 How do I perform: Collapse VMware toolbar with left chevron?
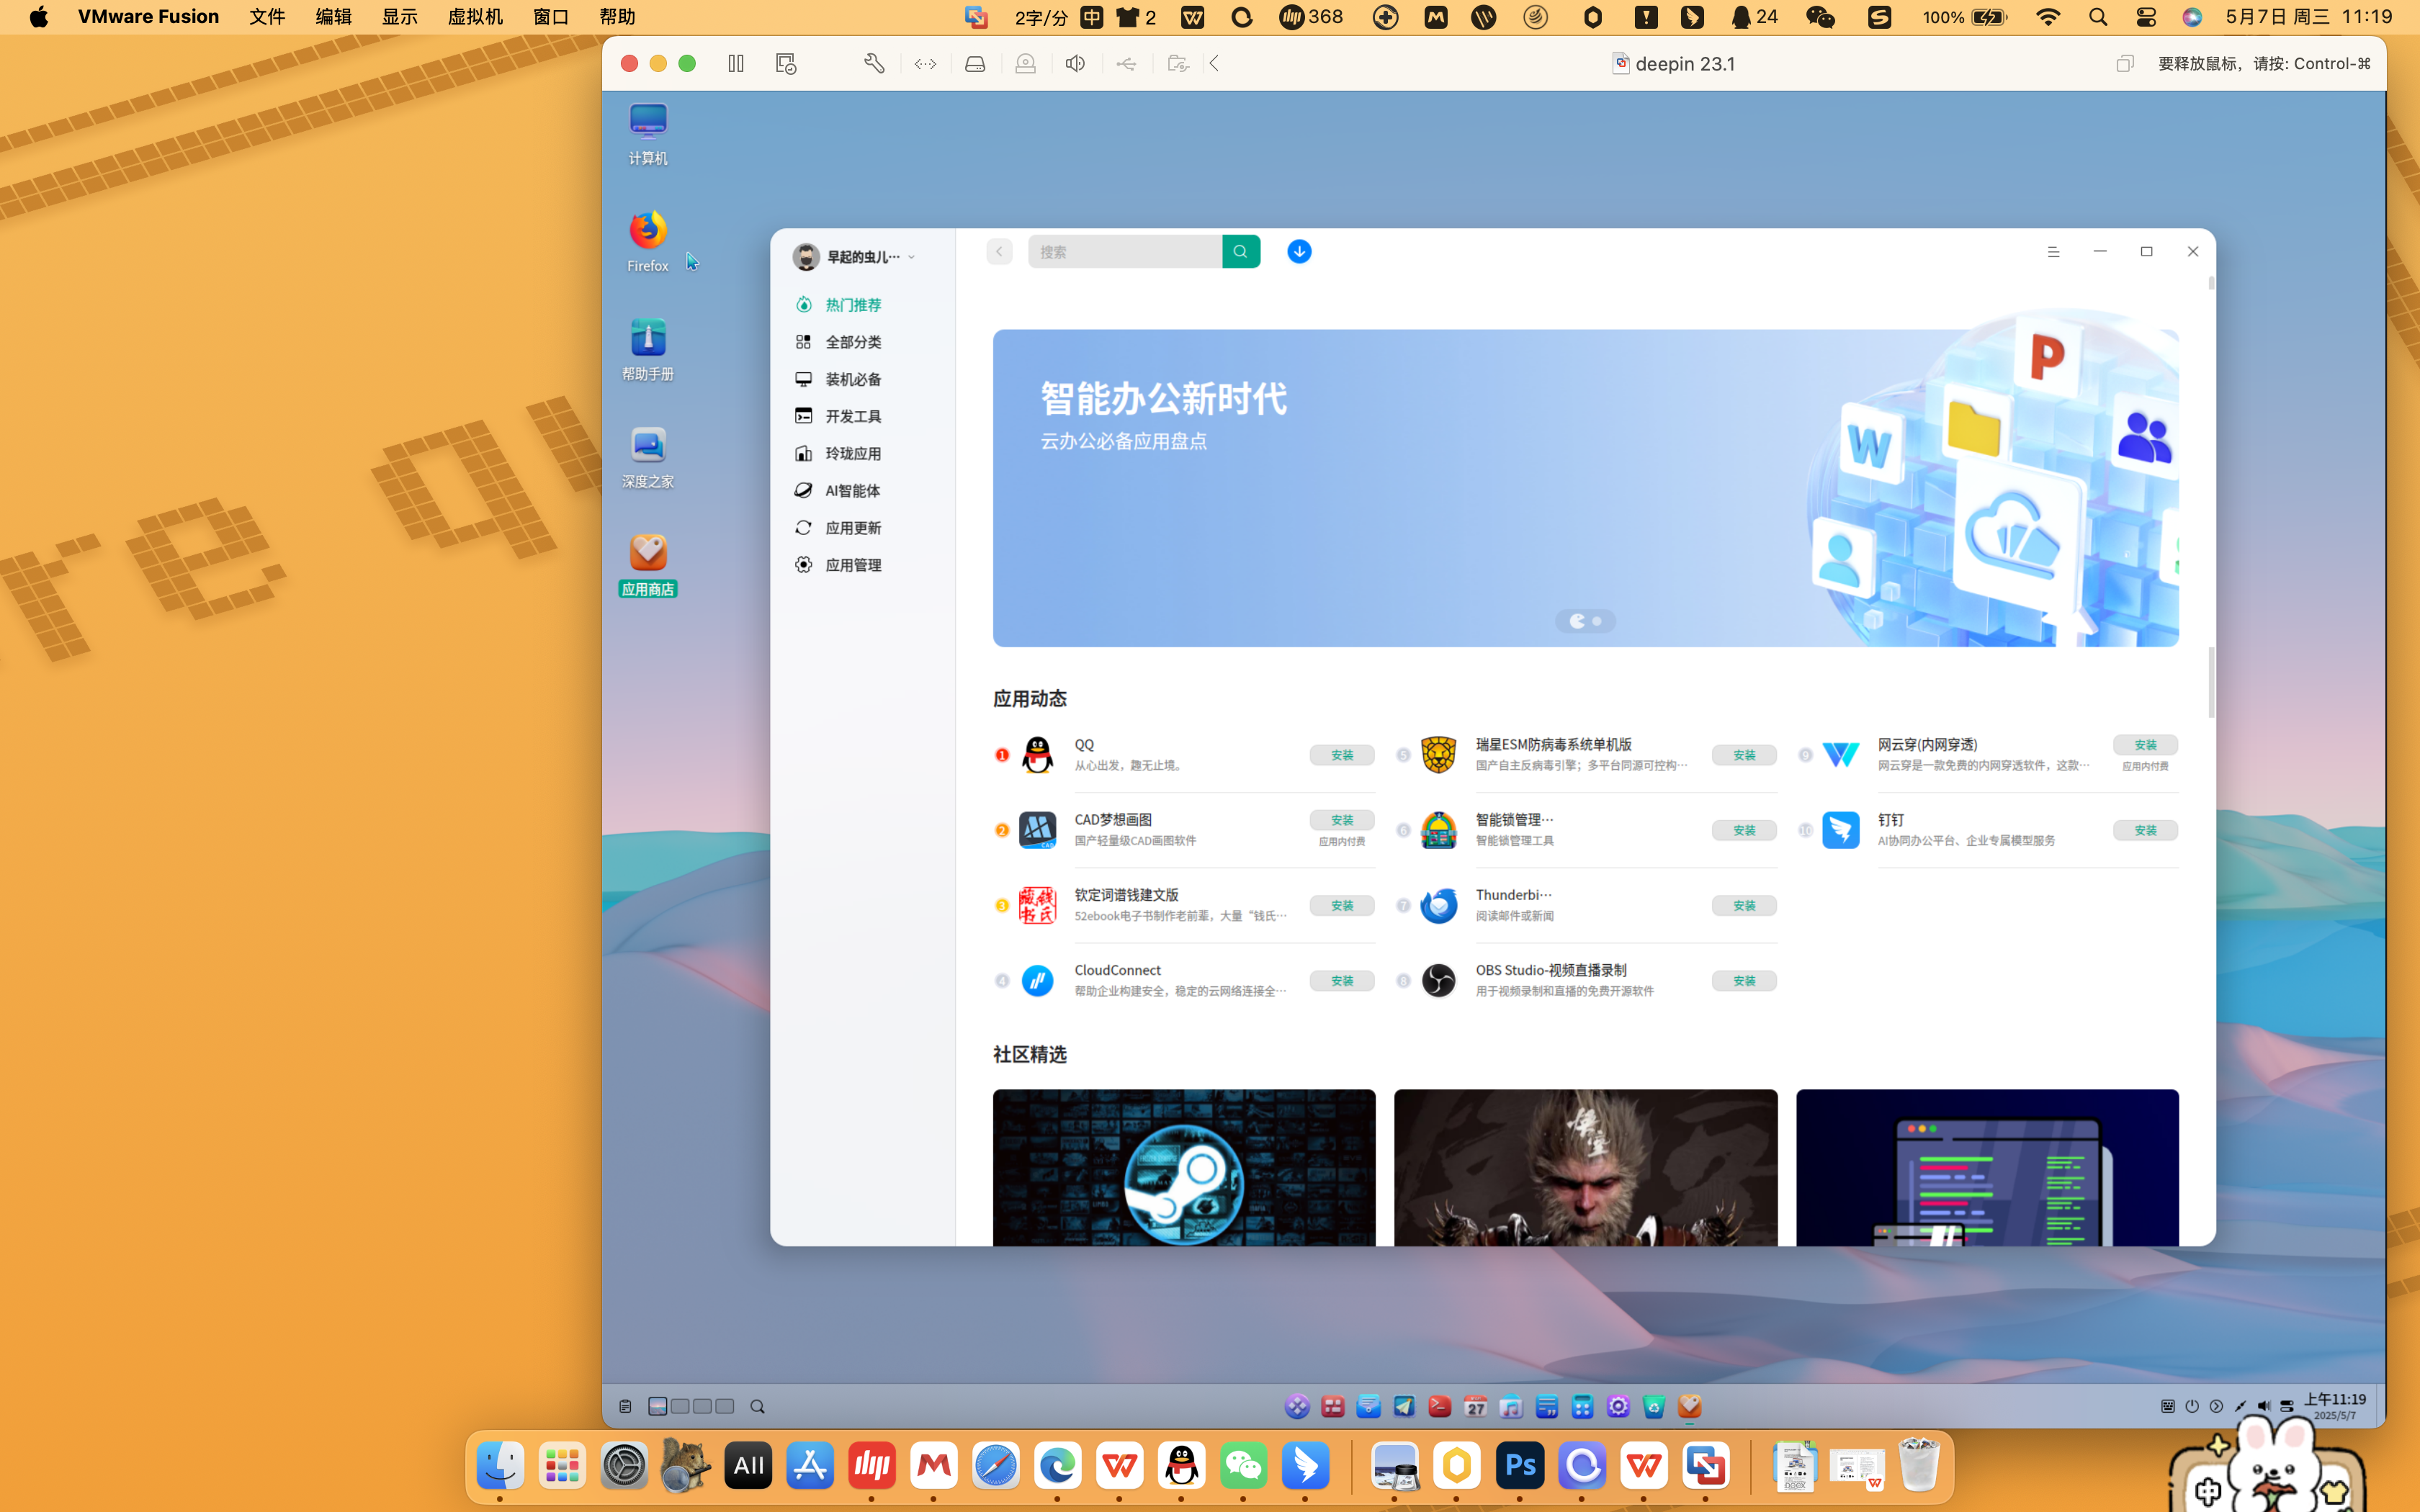pos(1214,64)
